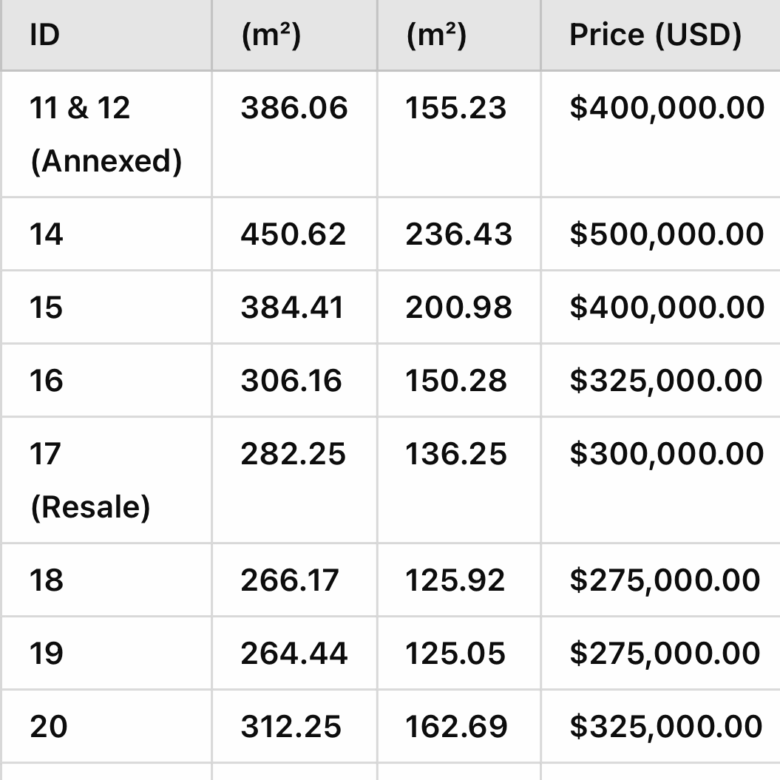Select the 264.44 cell in row 19
This screenshot has width=780, height=780.
[x=294, y=653]
